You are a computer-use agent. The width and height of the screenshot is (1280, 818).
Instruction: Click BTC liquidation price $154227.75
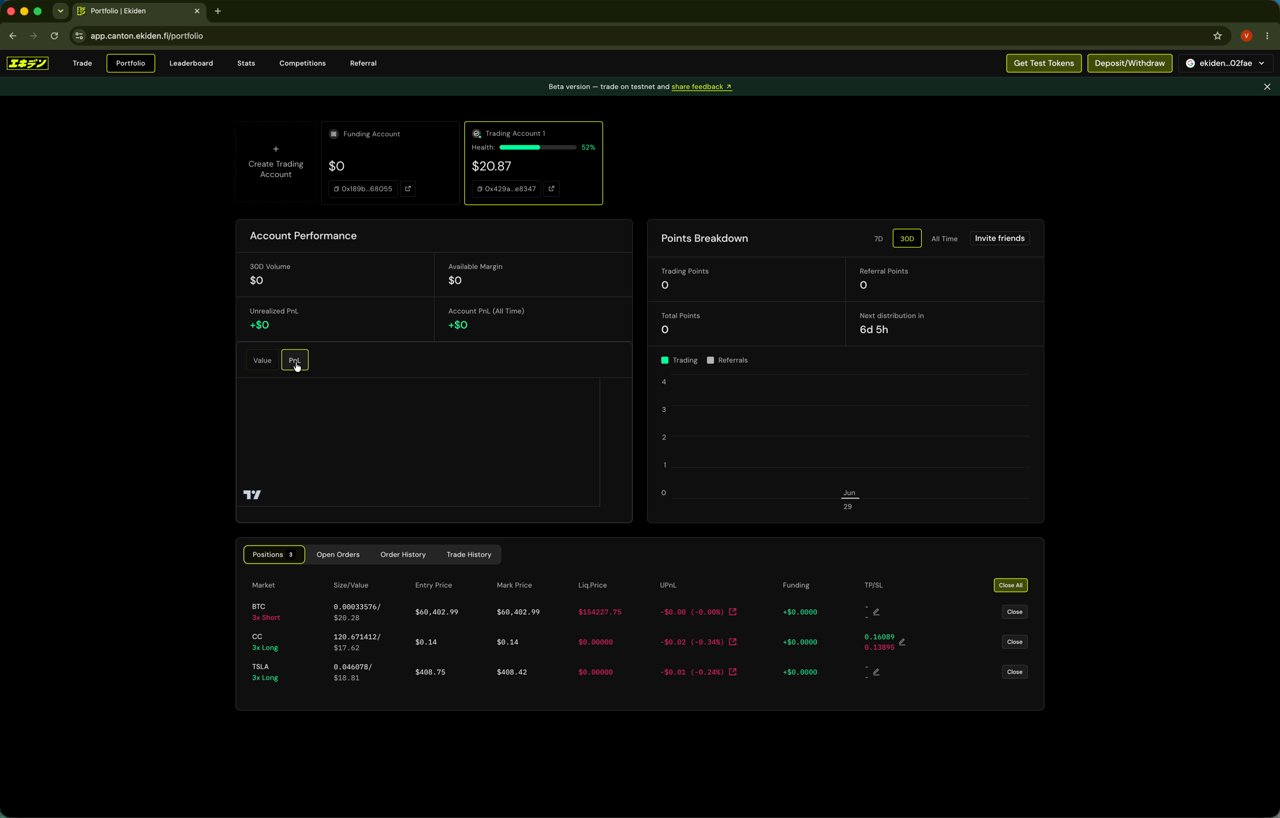pyautogui.click(x=600, y=612)
